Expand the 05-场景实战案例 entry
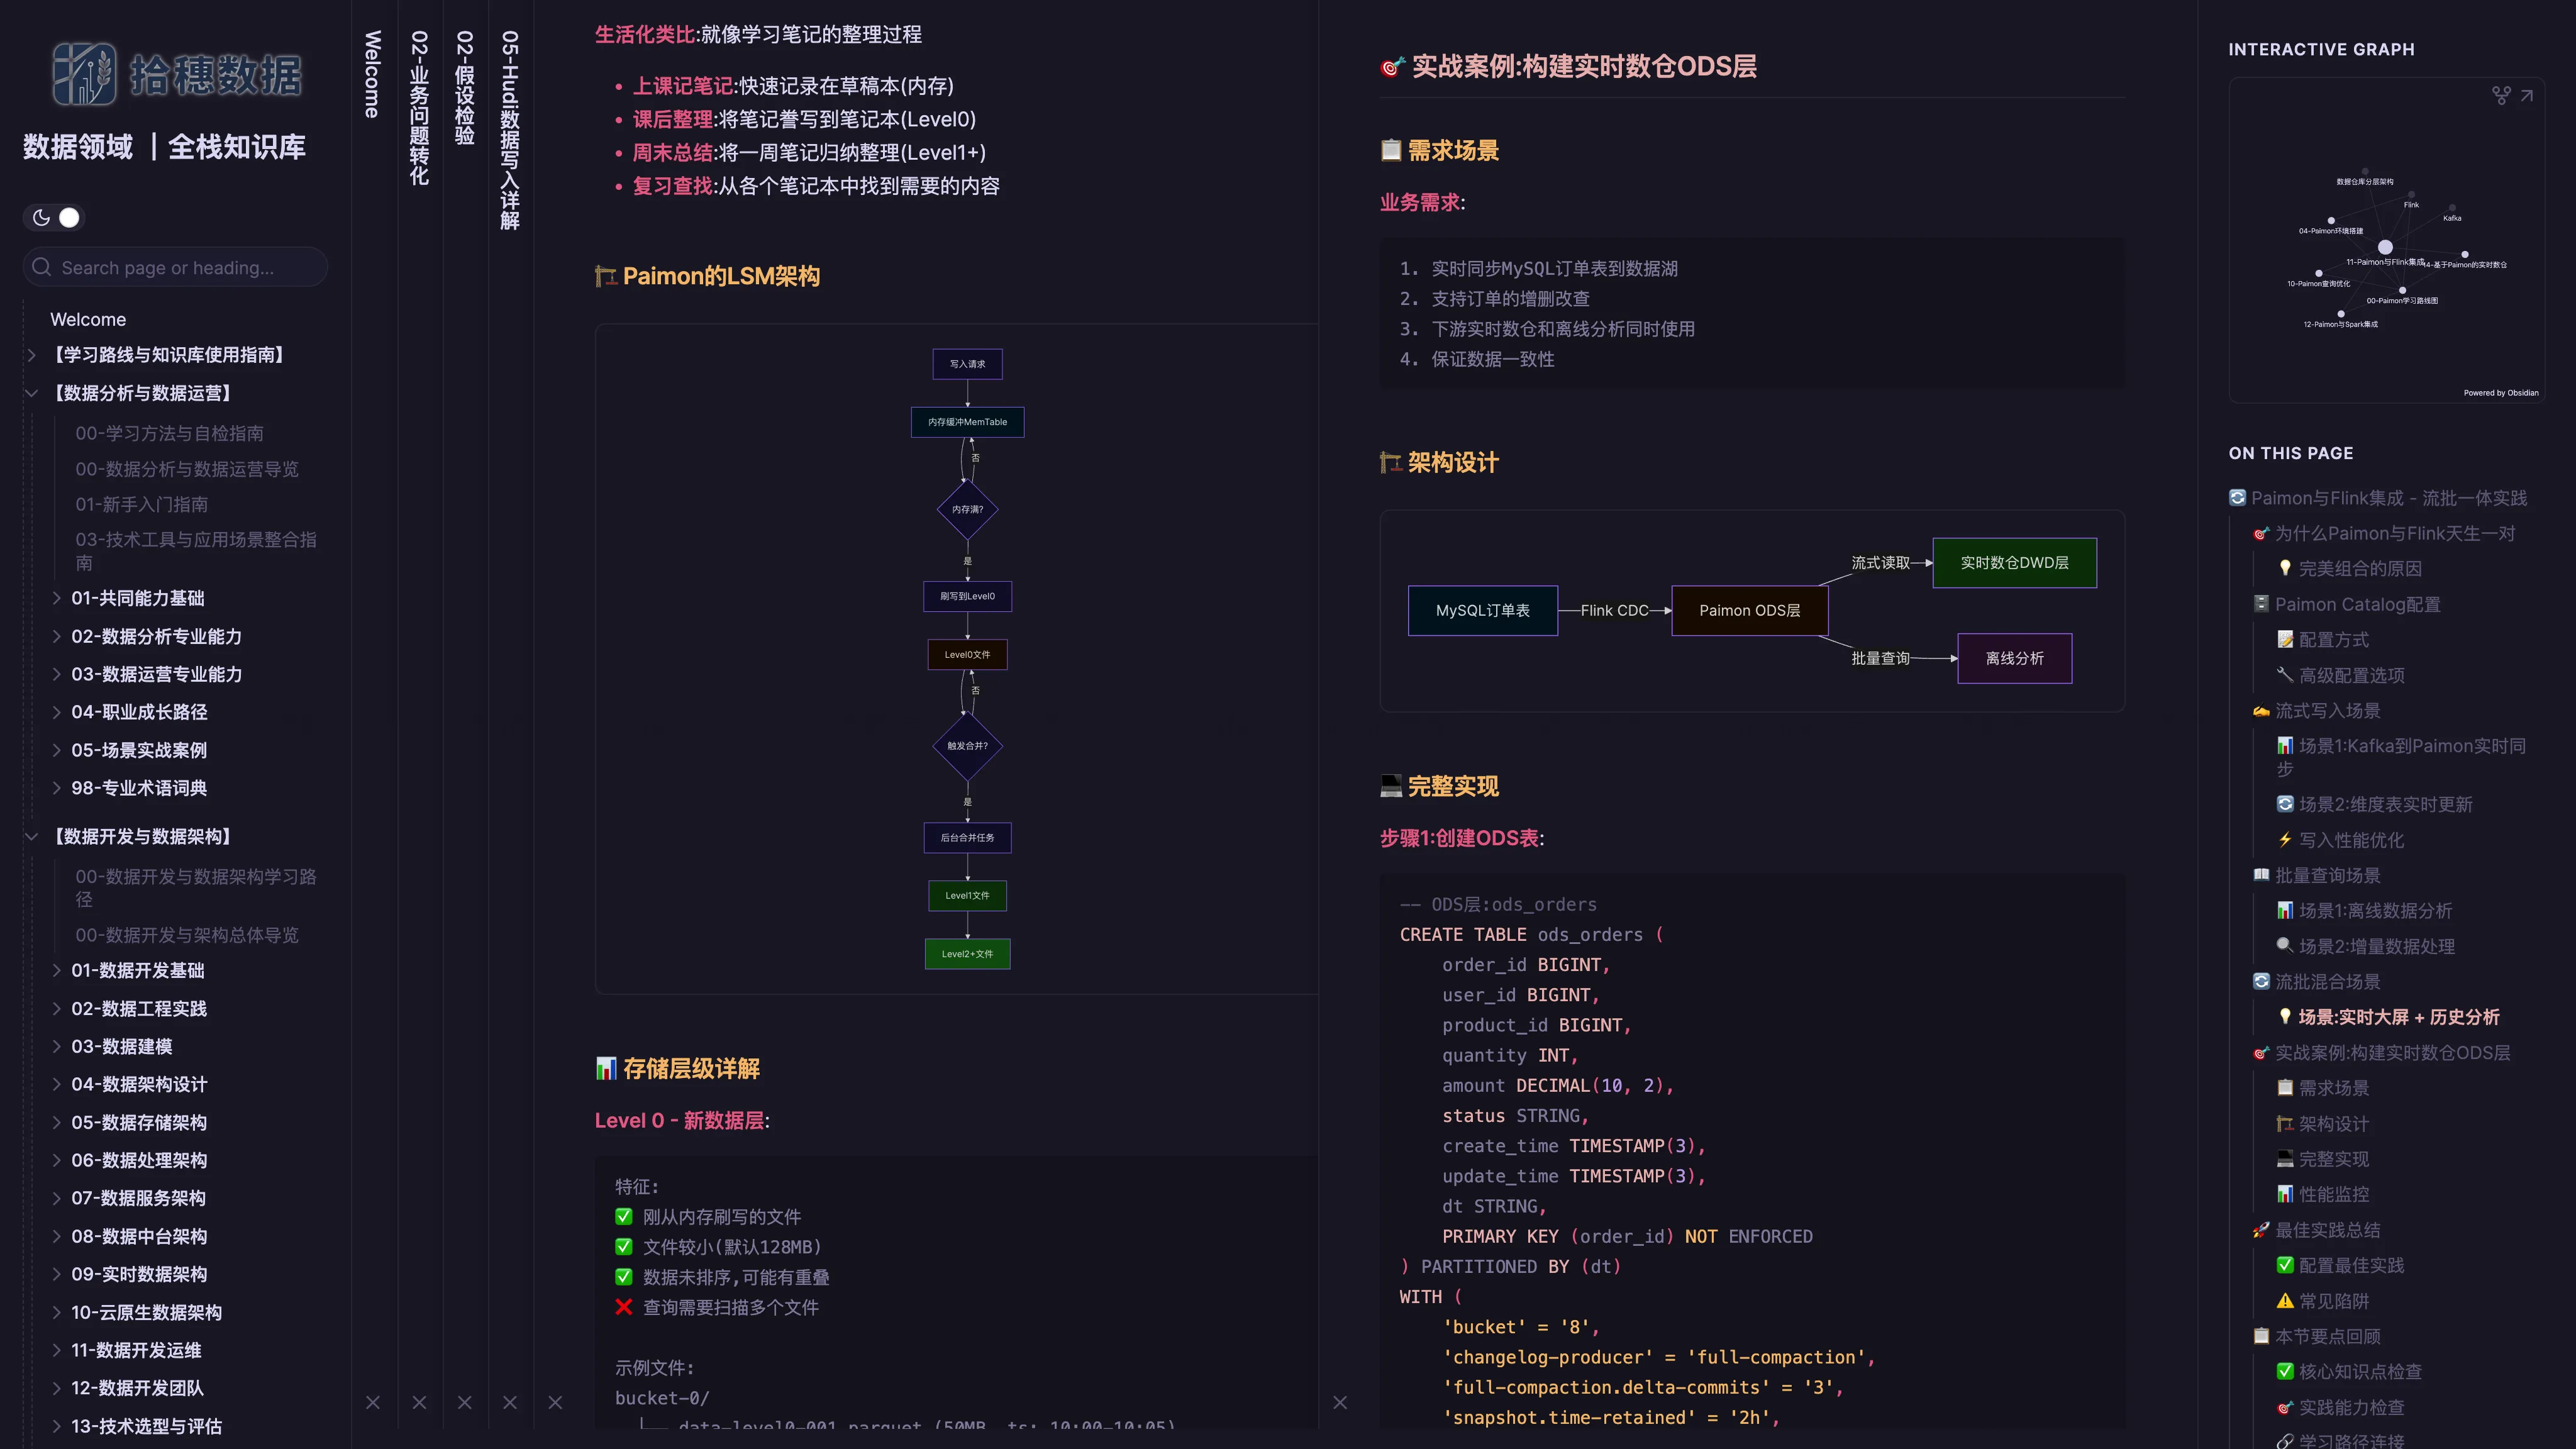 pyautogui.click(x=57, y=750)
